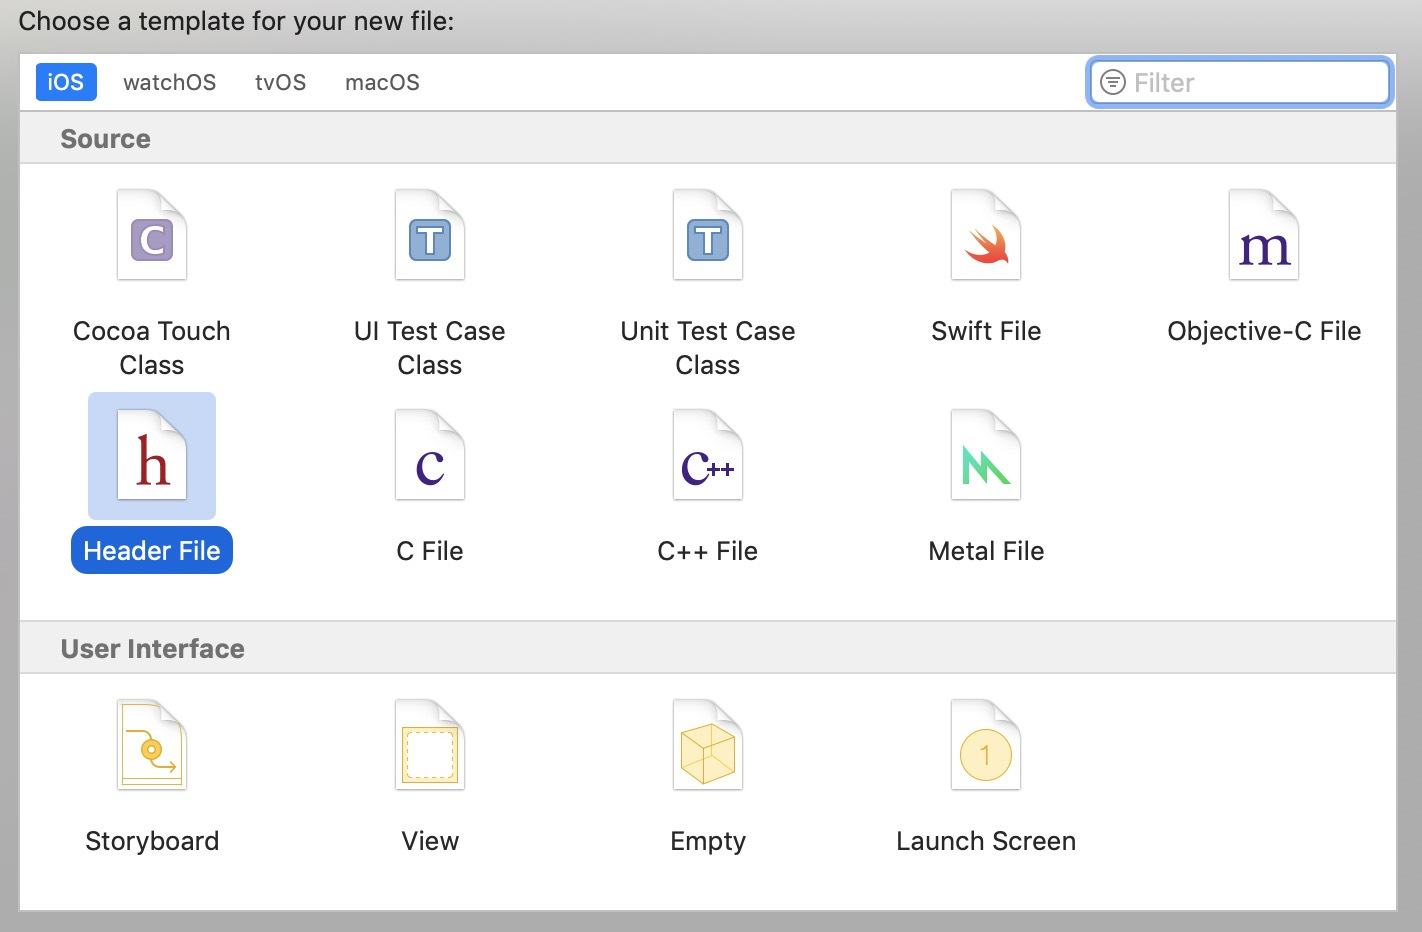Screen dimensions: 1422x932
Task: Click the "Empty" label
Action: pos(708,841)
